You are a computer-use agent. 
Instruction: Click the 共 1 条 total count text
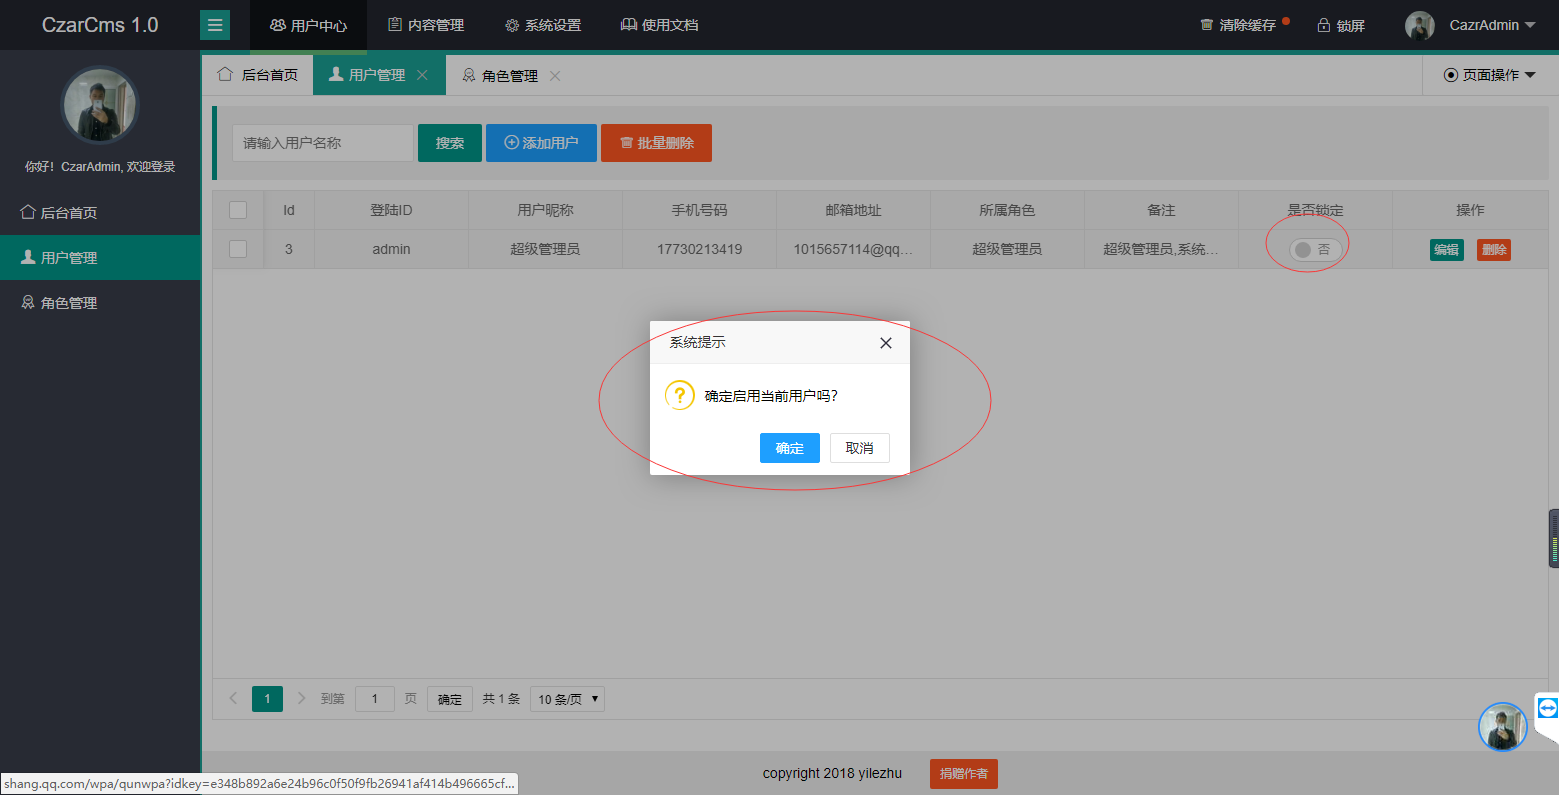tap(501, 699)
